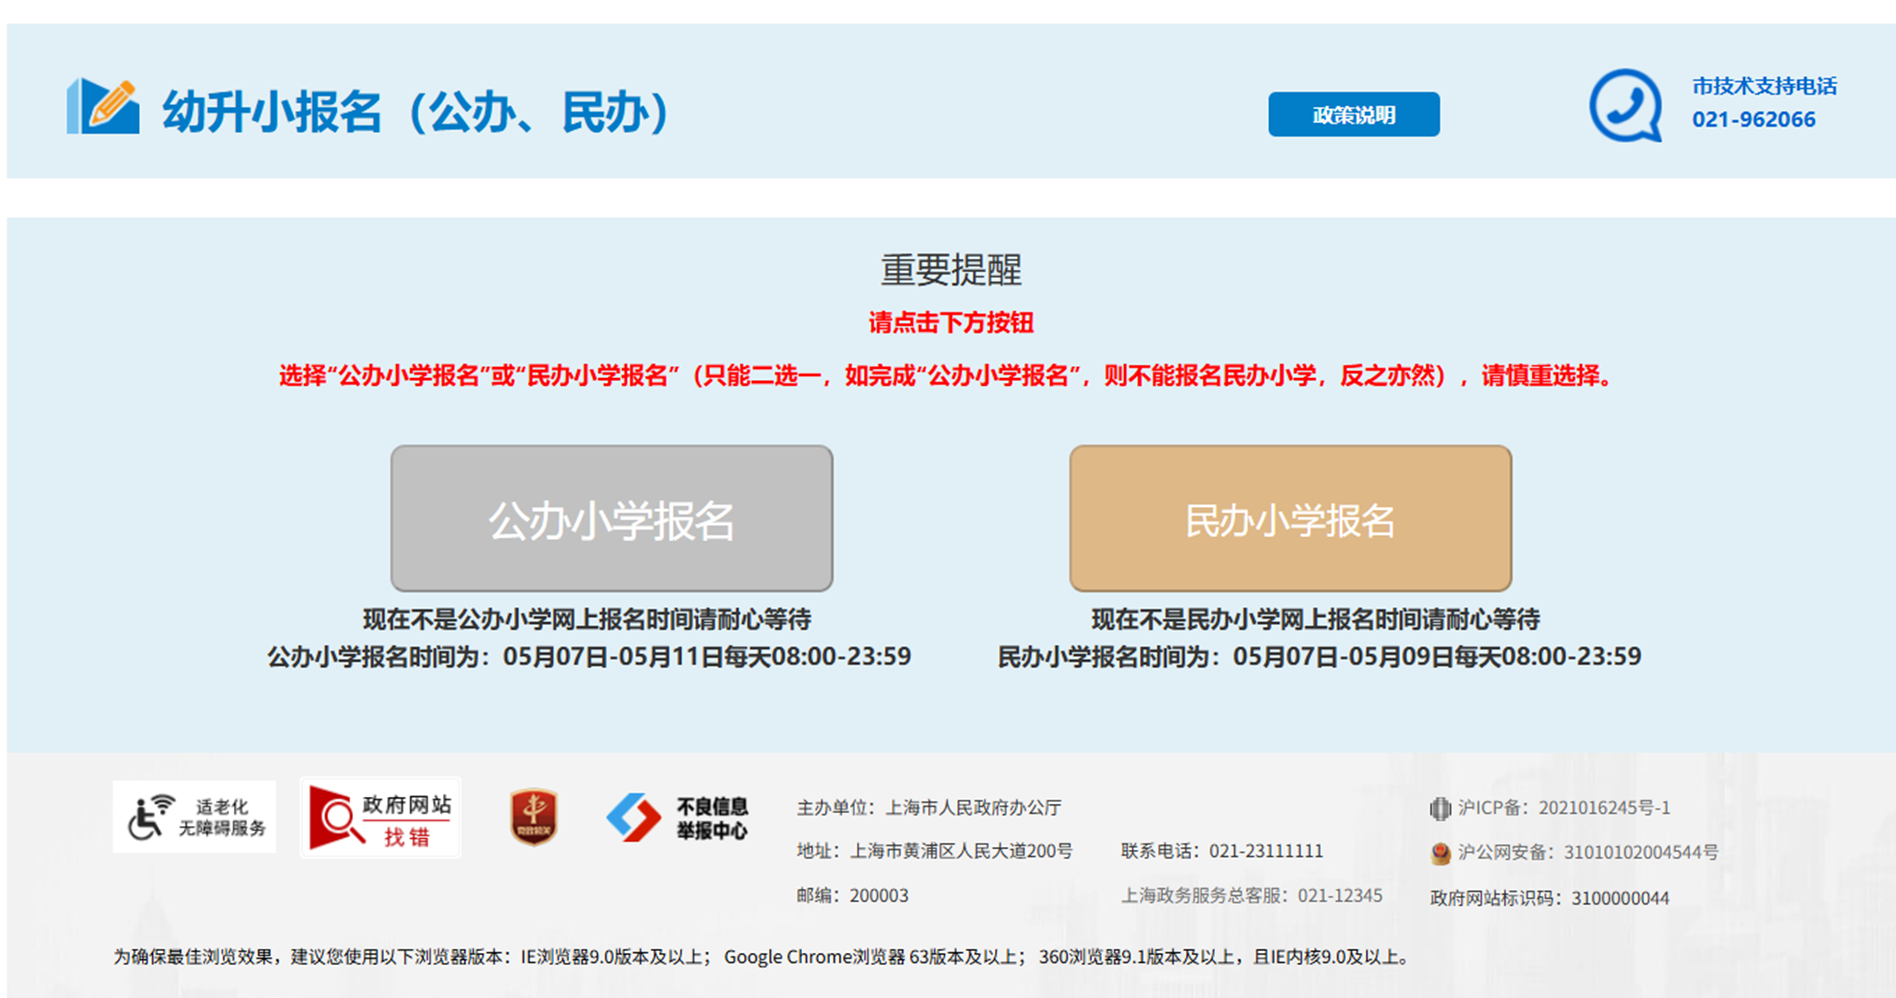This screenshot has width=1896, height=998.
Task: Open the 适老化无障碍服务 accessibility icon
Action: click(x=194, y=817)
